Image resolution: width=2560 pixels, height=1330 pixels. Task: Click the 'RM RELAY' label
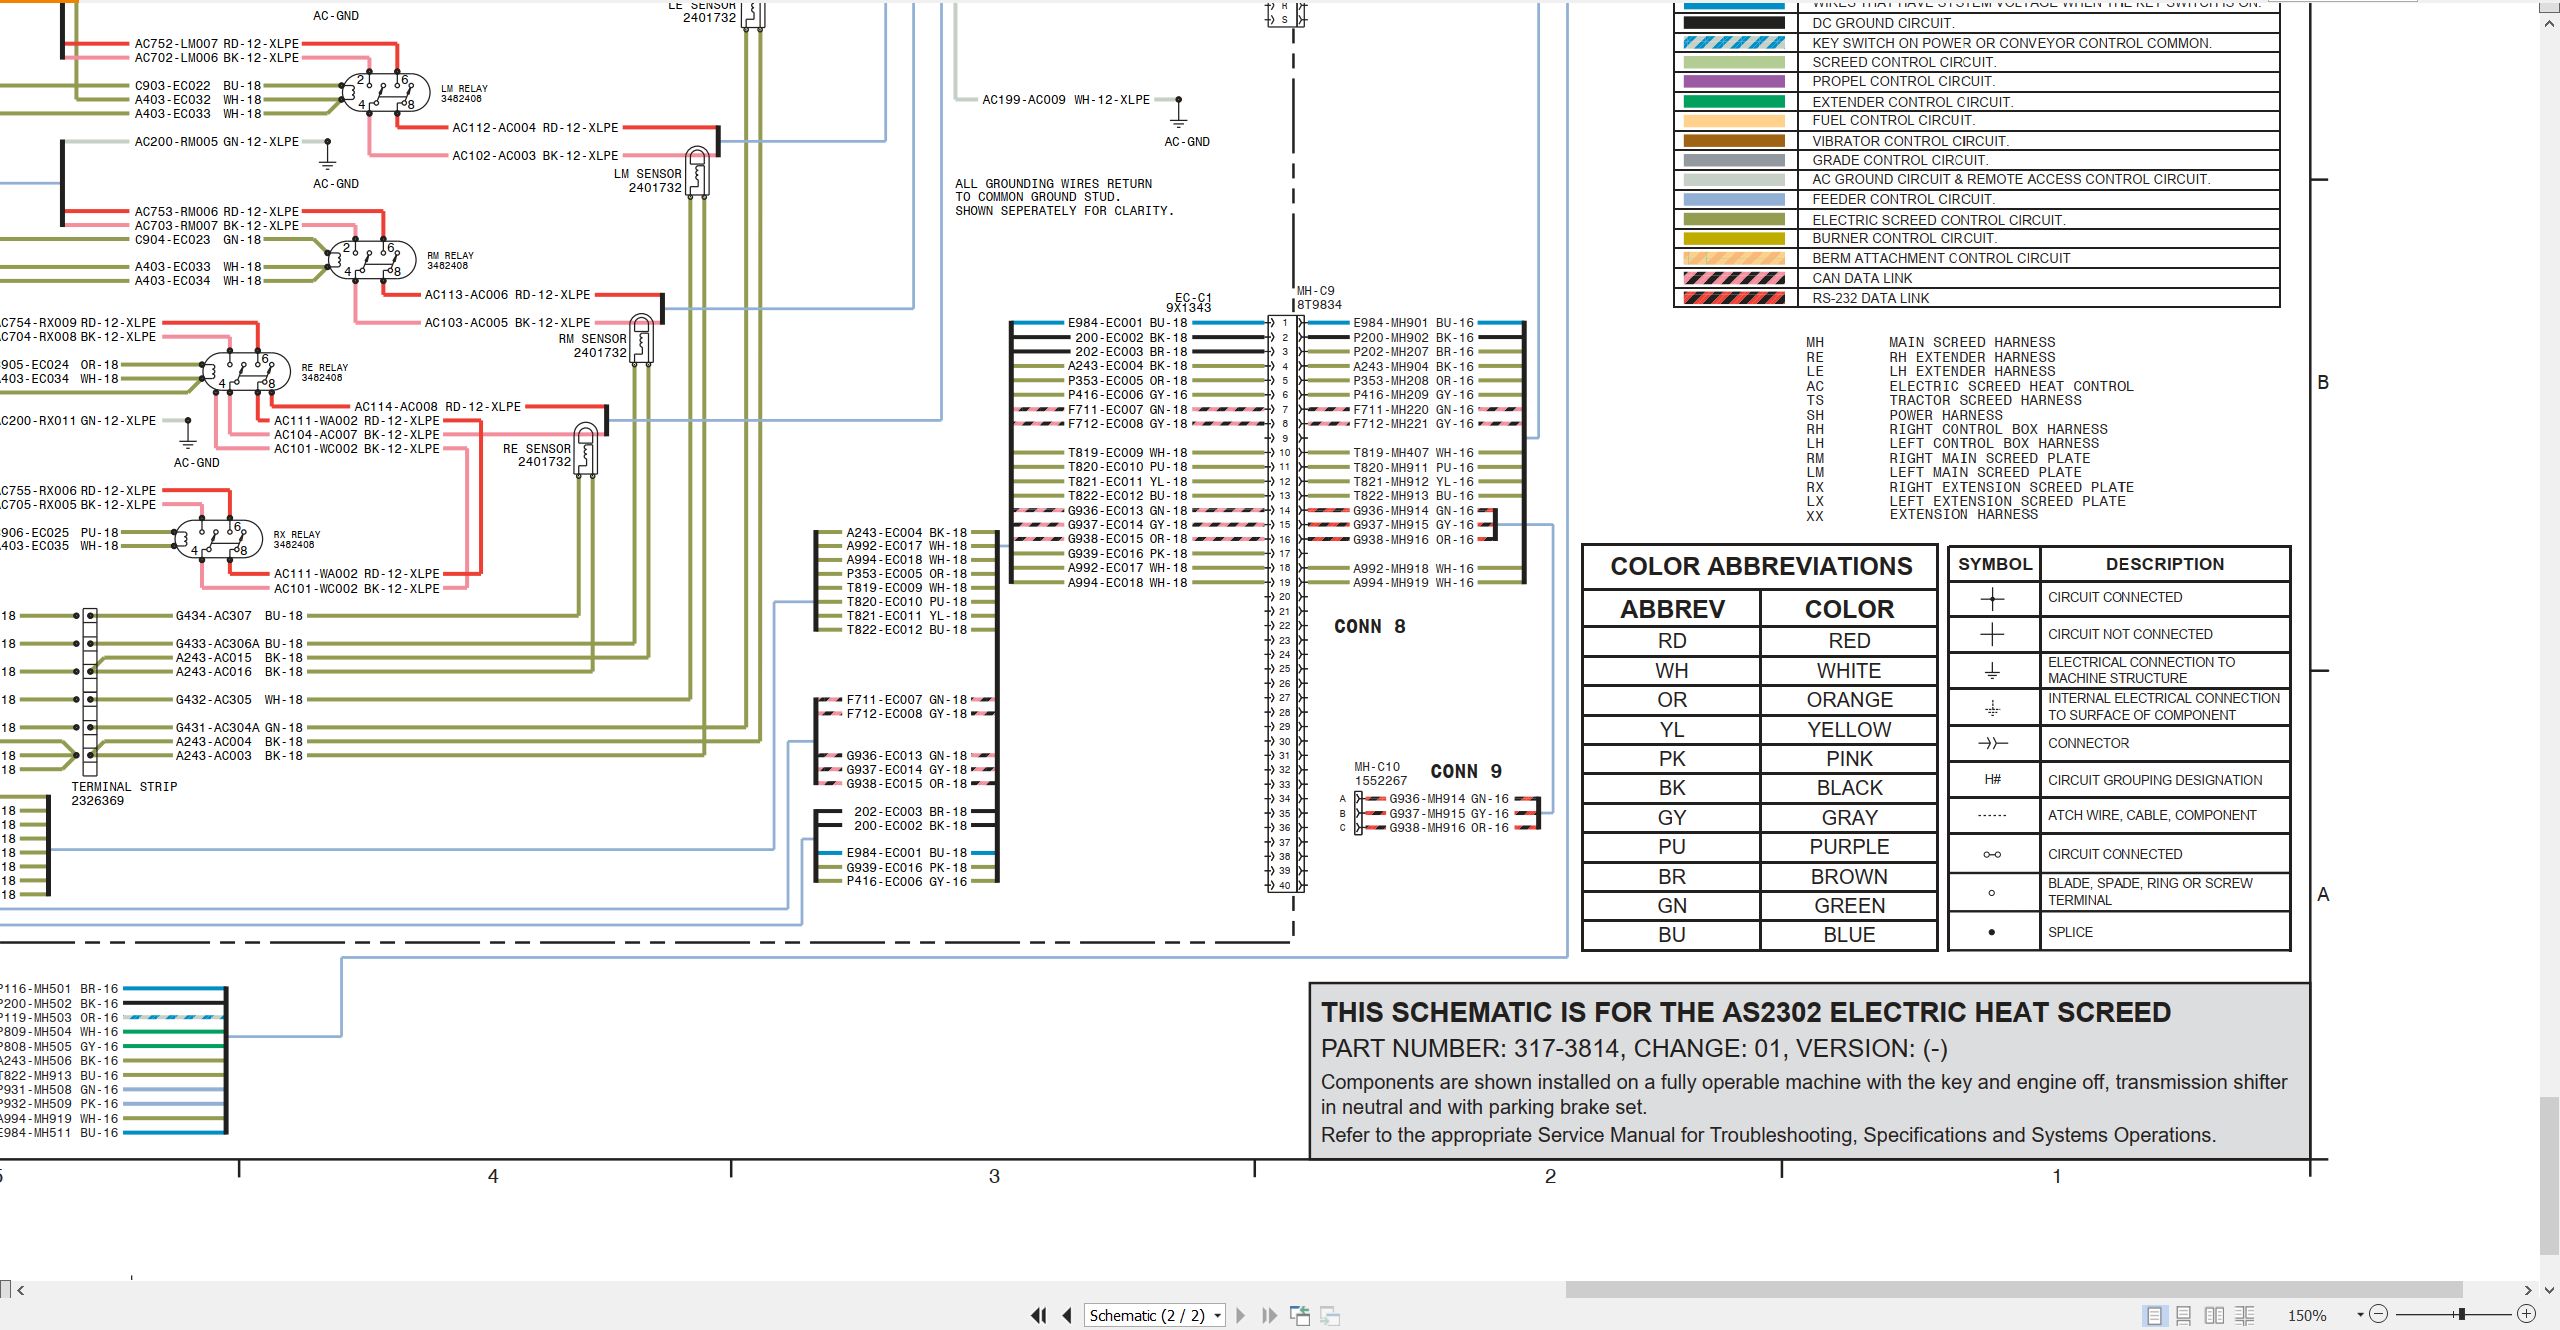(450, 256)
